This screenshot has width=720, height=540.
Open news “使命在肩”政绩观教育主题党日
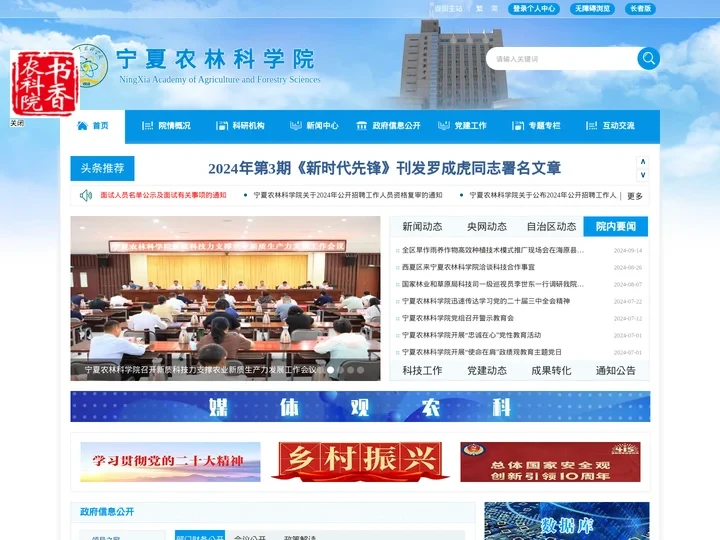coord(482,352)
